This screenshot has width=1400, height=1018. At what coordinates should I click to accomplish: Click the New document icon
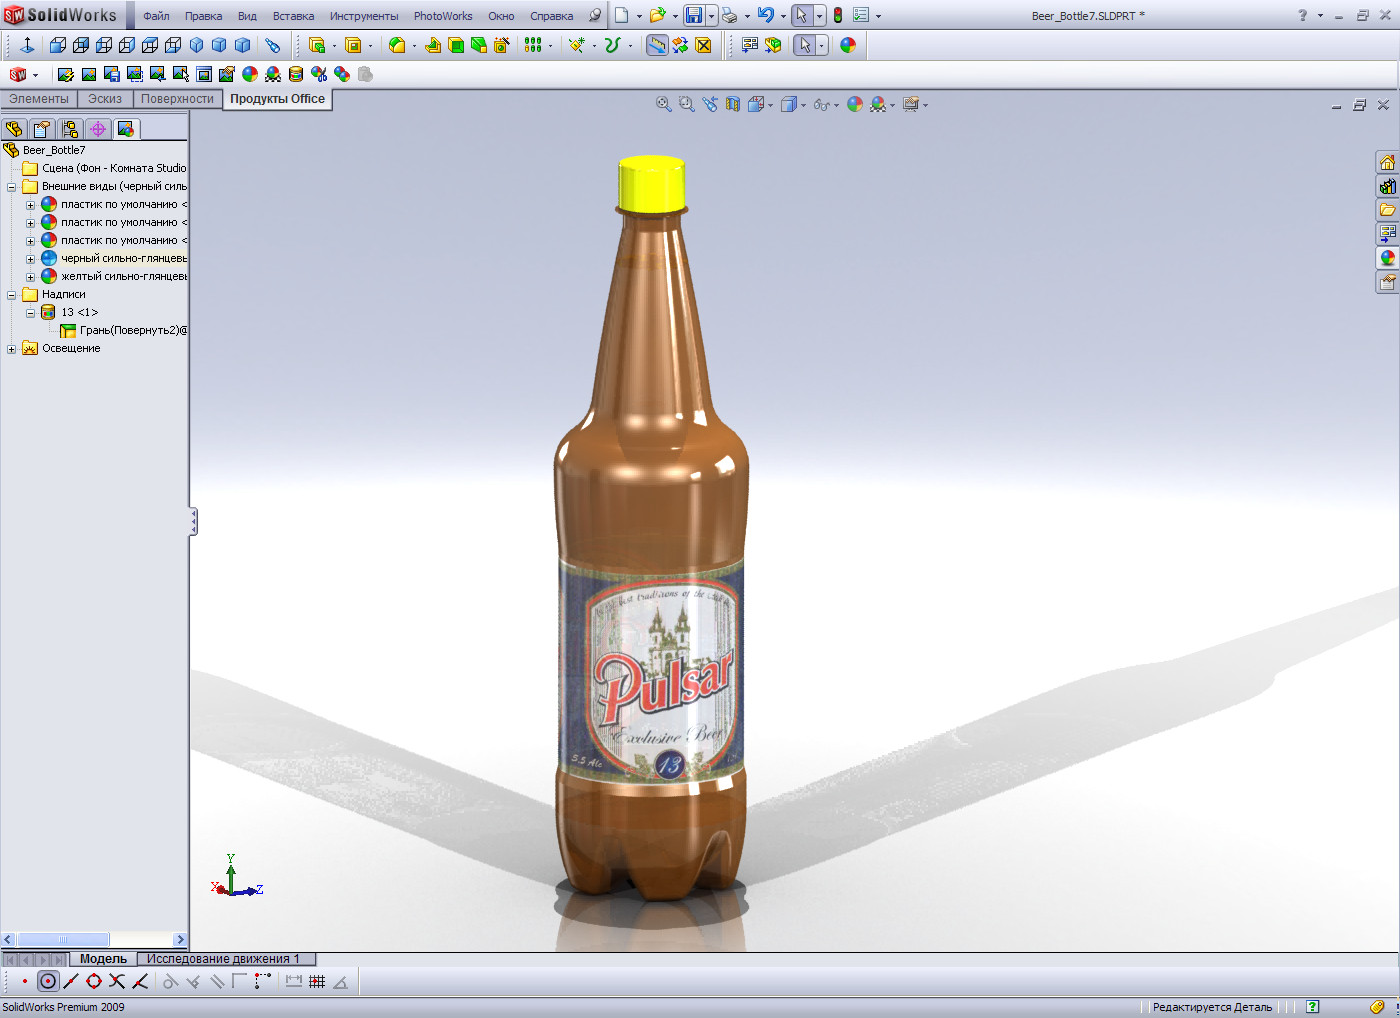(x=622, y=16)
